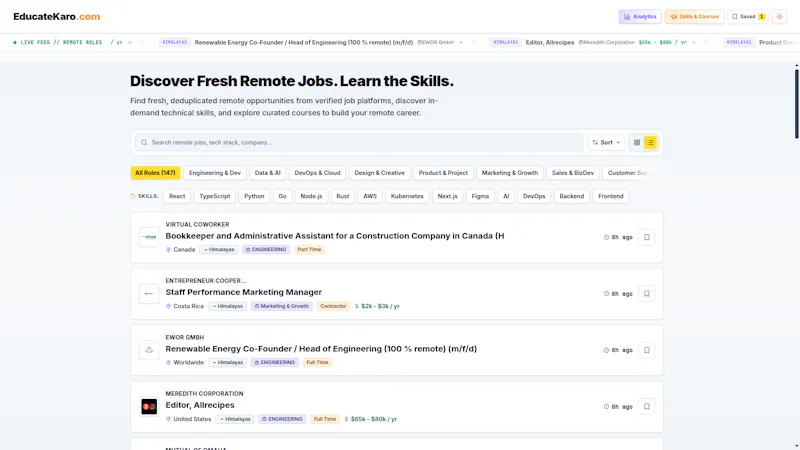Select the Figma skill chip
Viewport: 800px width, 450px height.
point(480,196)
